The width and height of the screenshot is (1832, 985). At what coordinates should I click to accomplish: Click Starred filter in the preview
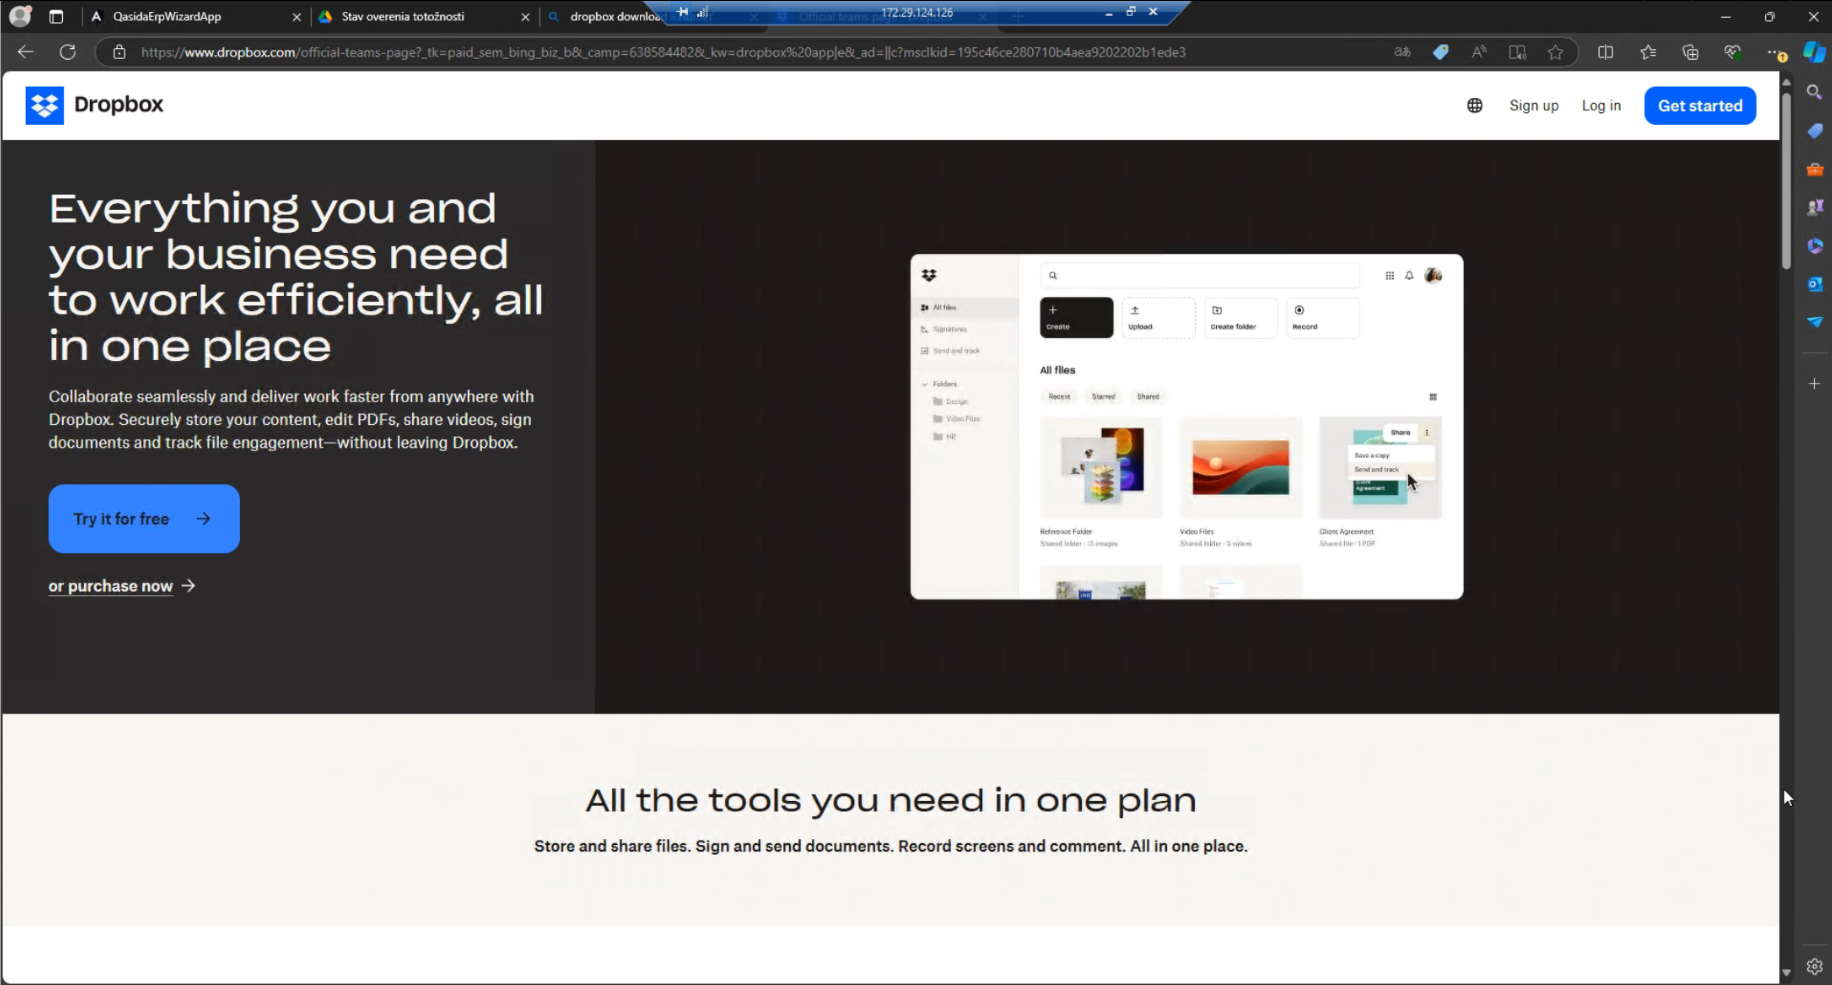pyautogui.click(x=1103, y=397)
